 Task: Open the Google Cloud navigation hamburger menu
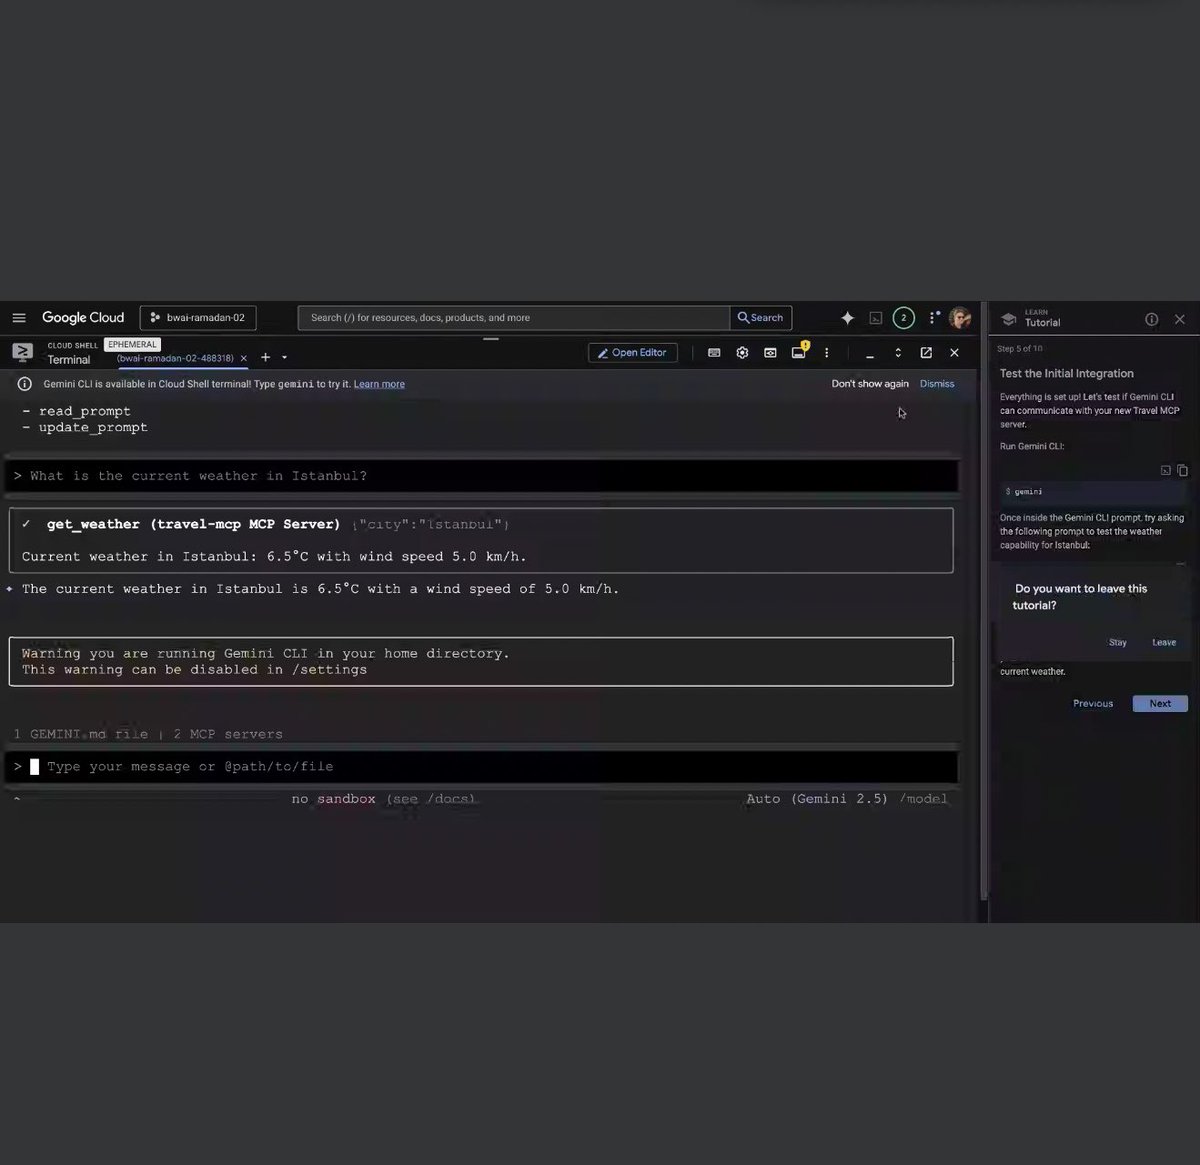pos(19,318)
